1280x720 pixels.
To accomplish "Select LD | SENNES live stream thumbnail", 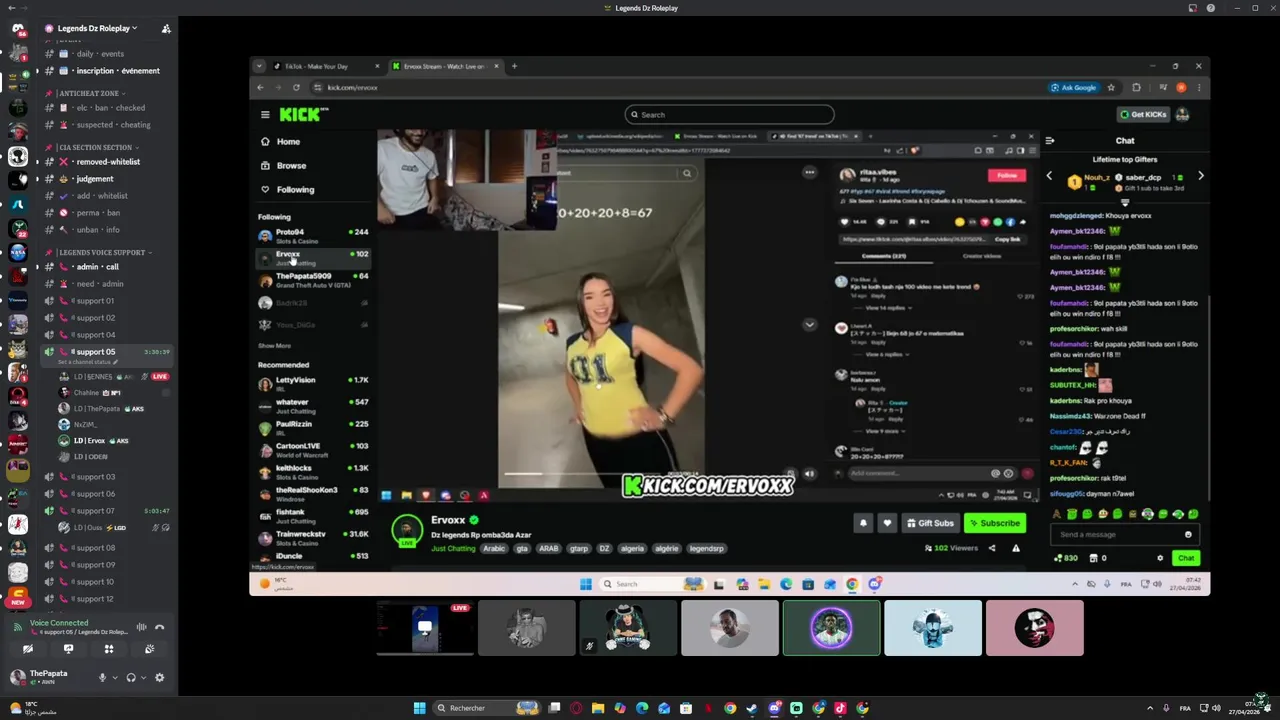I will coord(425,628).
